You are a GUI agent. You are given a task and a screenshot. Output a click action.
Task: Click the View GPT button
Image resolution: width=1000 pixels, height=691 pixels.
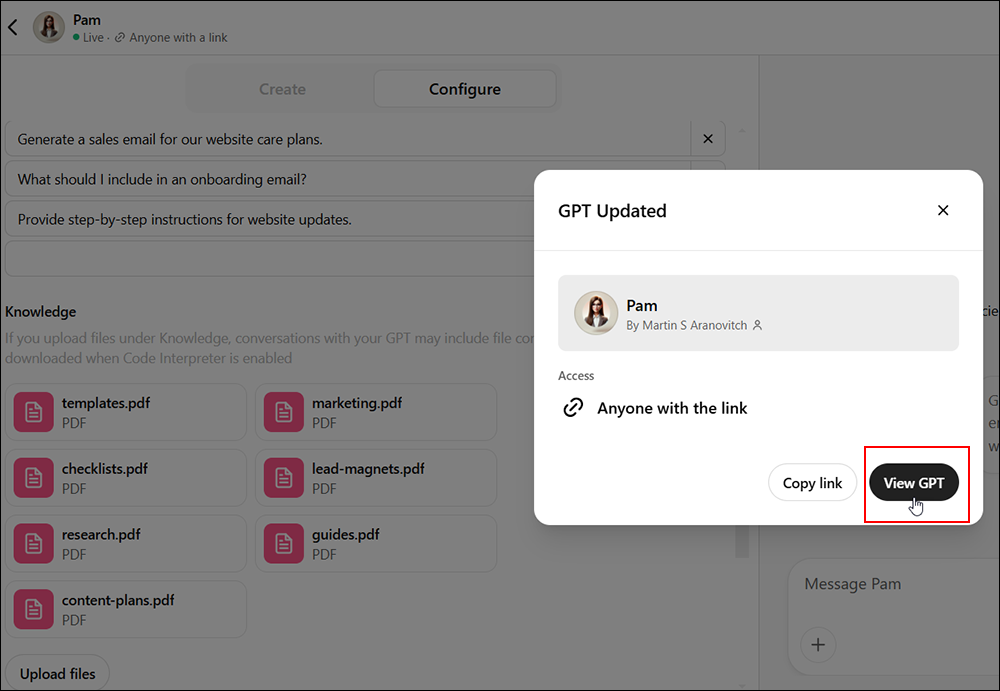(915, 482)
